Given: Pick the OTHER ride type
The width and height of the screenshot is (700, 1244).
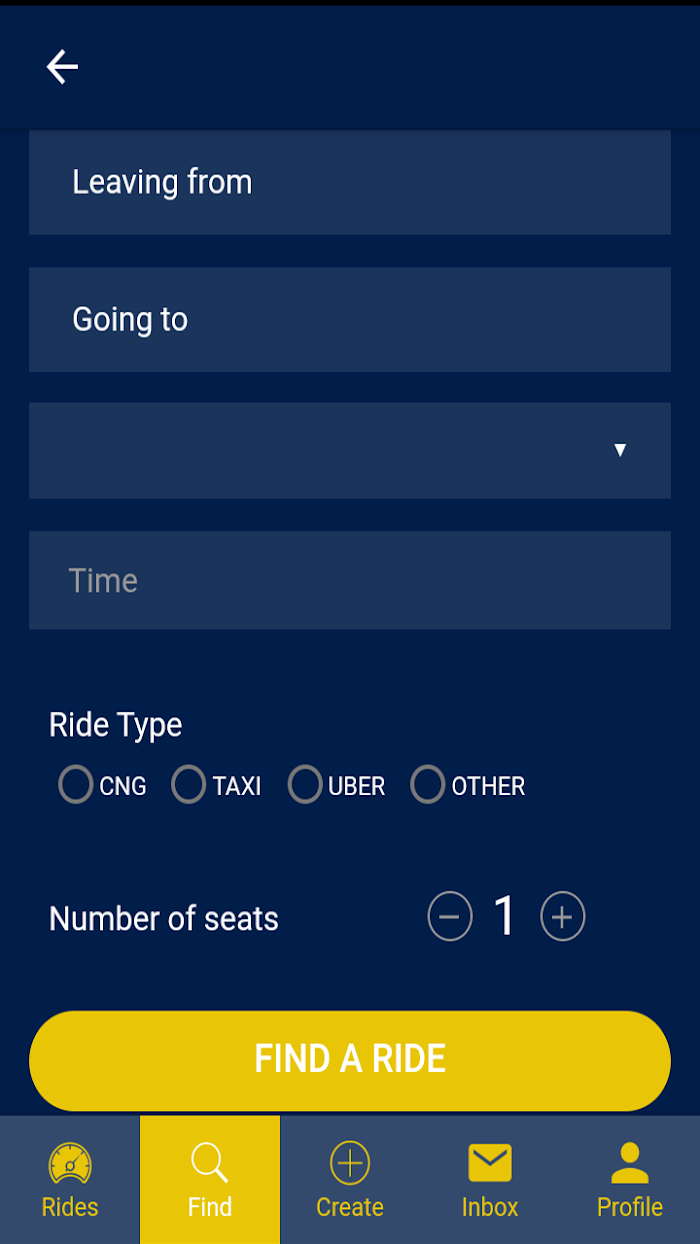Looking at the screenshot, I should point(428,785).
